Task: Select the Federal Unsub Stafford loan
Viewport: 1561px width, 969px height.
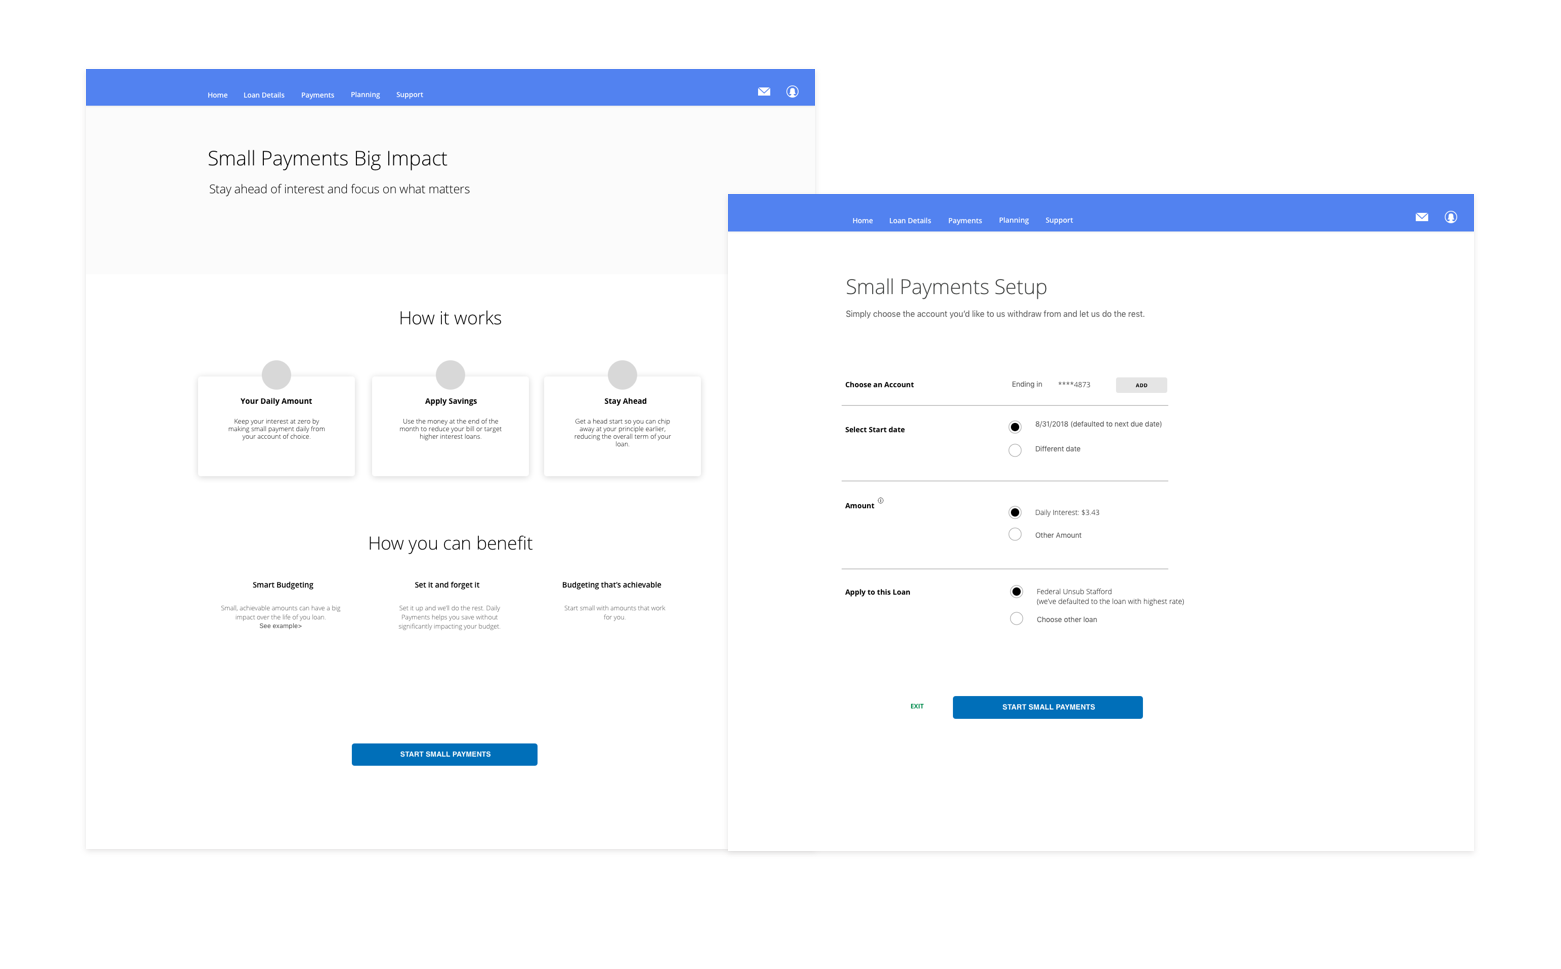Action: (x=1016, y=591)
